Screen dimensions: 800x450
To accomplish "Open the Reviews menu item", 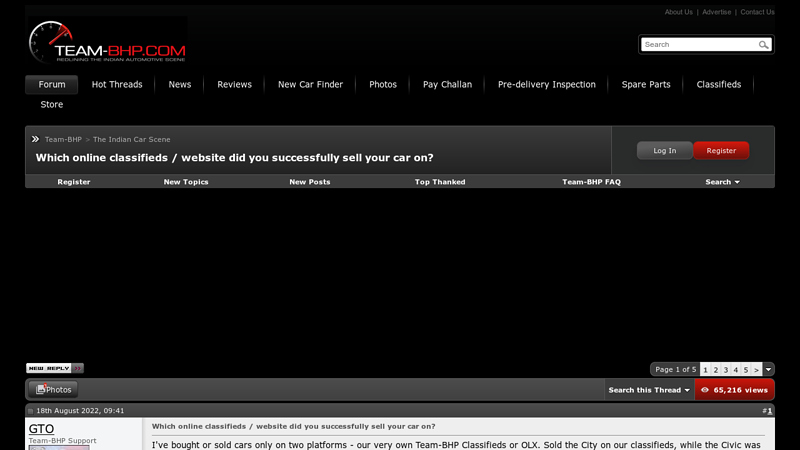I will click(x=234, y=85).
